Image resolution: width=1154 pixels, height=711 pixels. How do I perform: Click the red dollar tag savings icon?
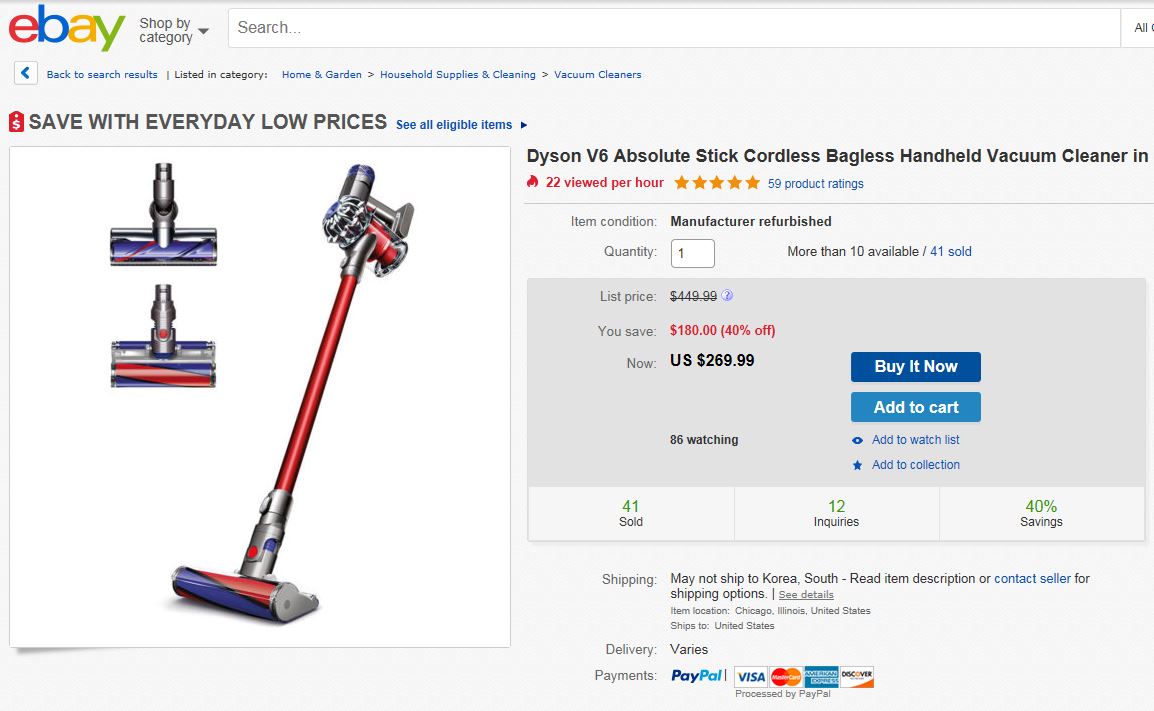[16, 122]
